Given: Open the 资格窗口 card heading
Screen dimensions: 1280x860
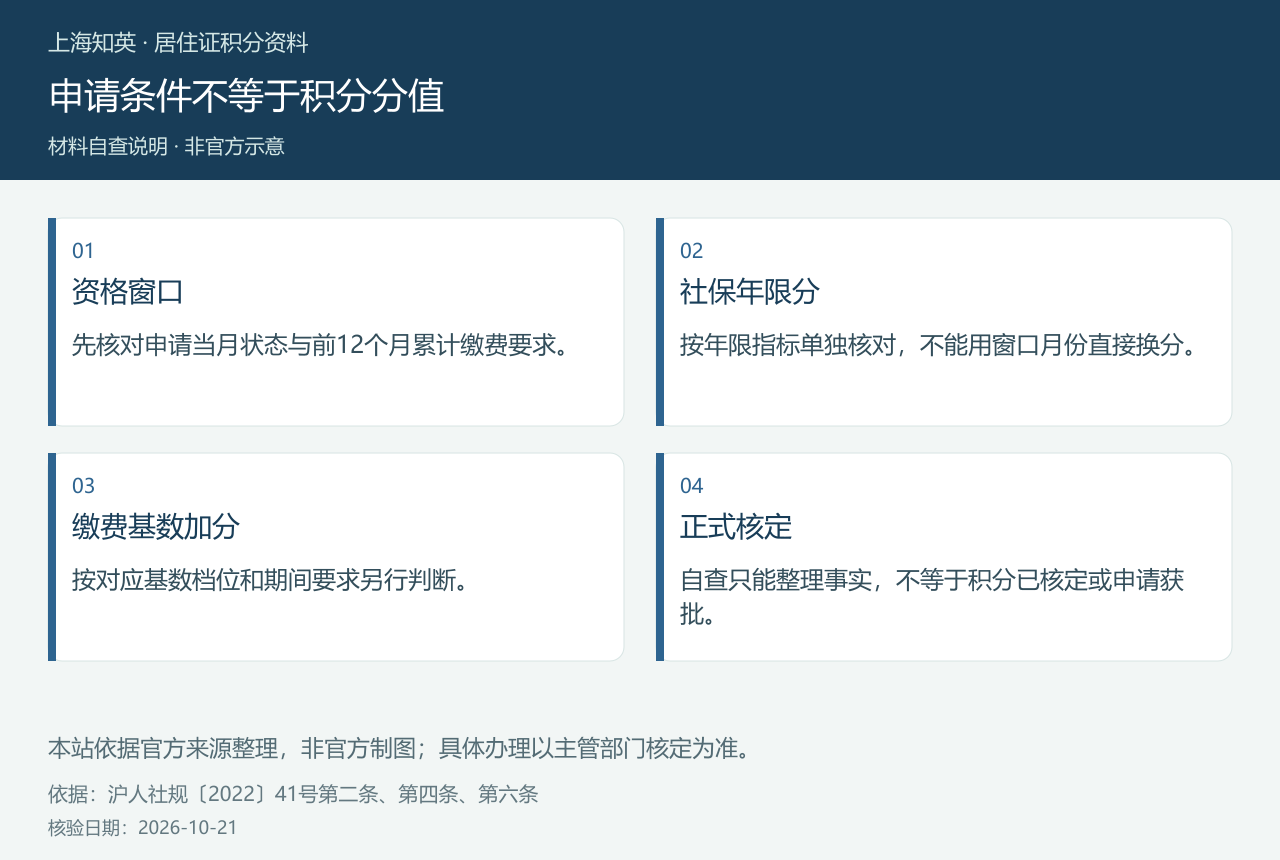Looking at the screenshot, I should click(x=128, y=292).
